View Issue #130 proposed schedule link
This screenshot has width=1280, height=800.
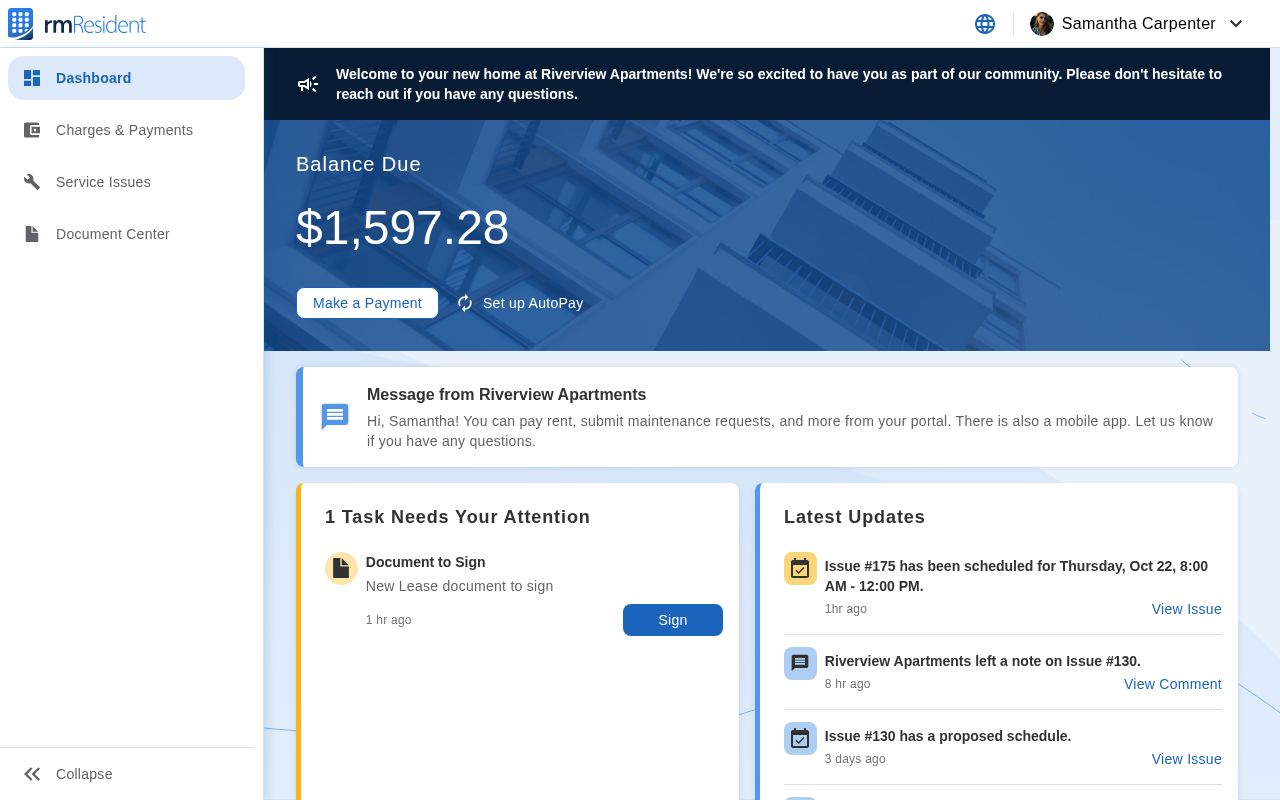point(1187,759)
